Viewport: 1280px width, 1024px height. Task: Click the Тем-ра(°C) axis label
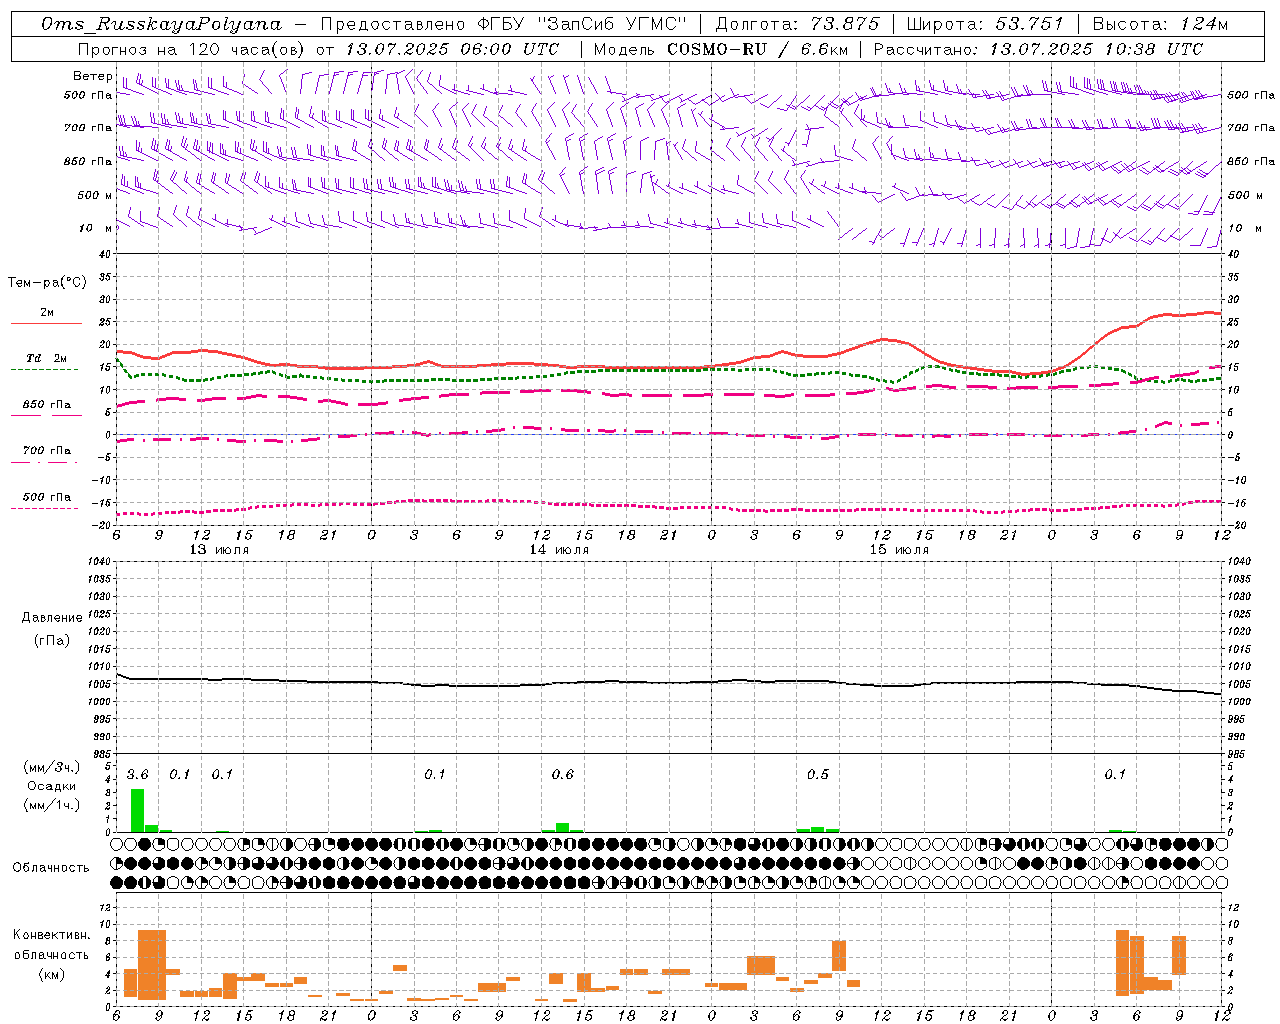pyautogui.click(x=47, y=283)
